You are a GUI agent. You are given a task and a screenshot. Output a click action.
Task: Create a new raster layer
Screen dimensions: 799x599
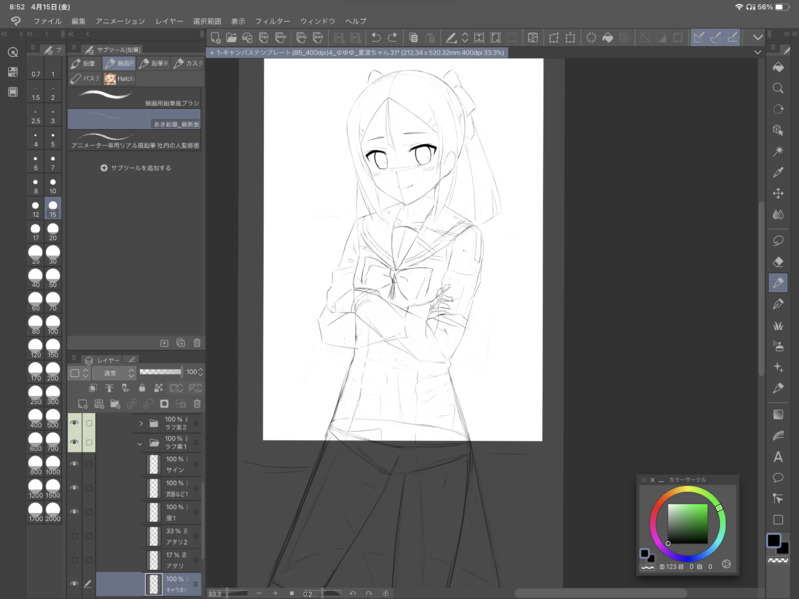tap(82, 404)
